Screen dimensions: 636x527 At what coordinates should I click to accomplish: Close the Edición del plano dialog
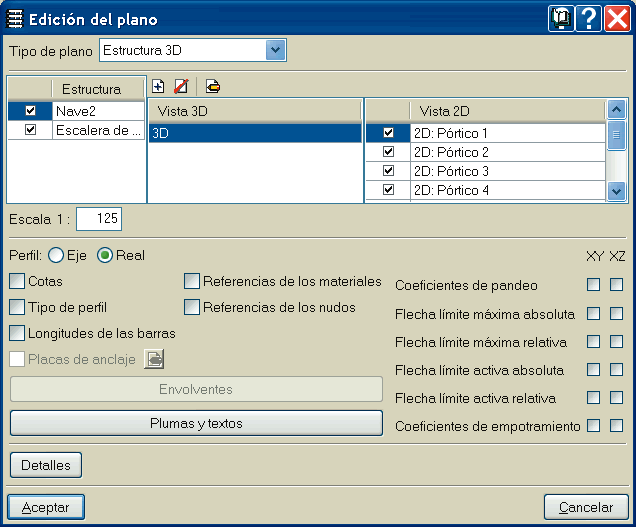616,19
